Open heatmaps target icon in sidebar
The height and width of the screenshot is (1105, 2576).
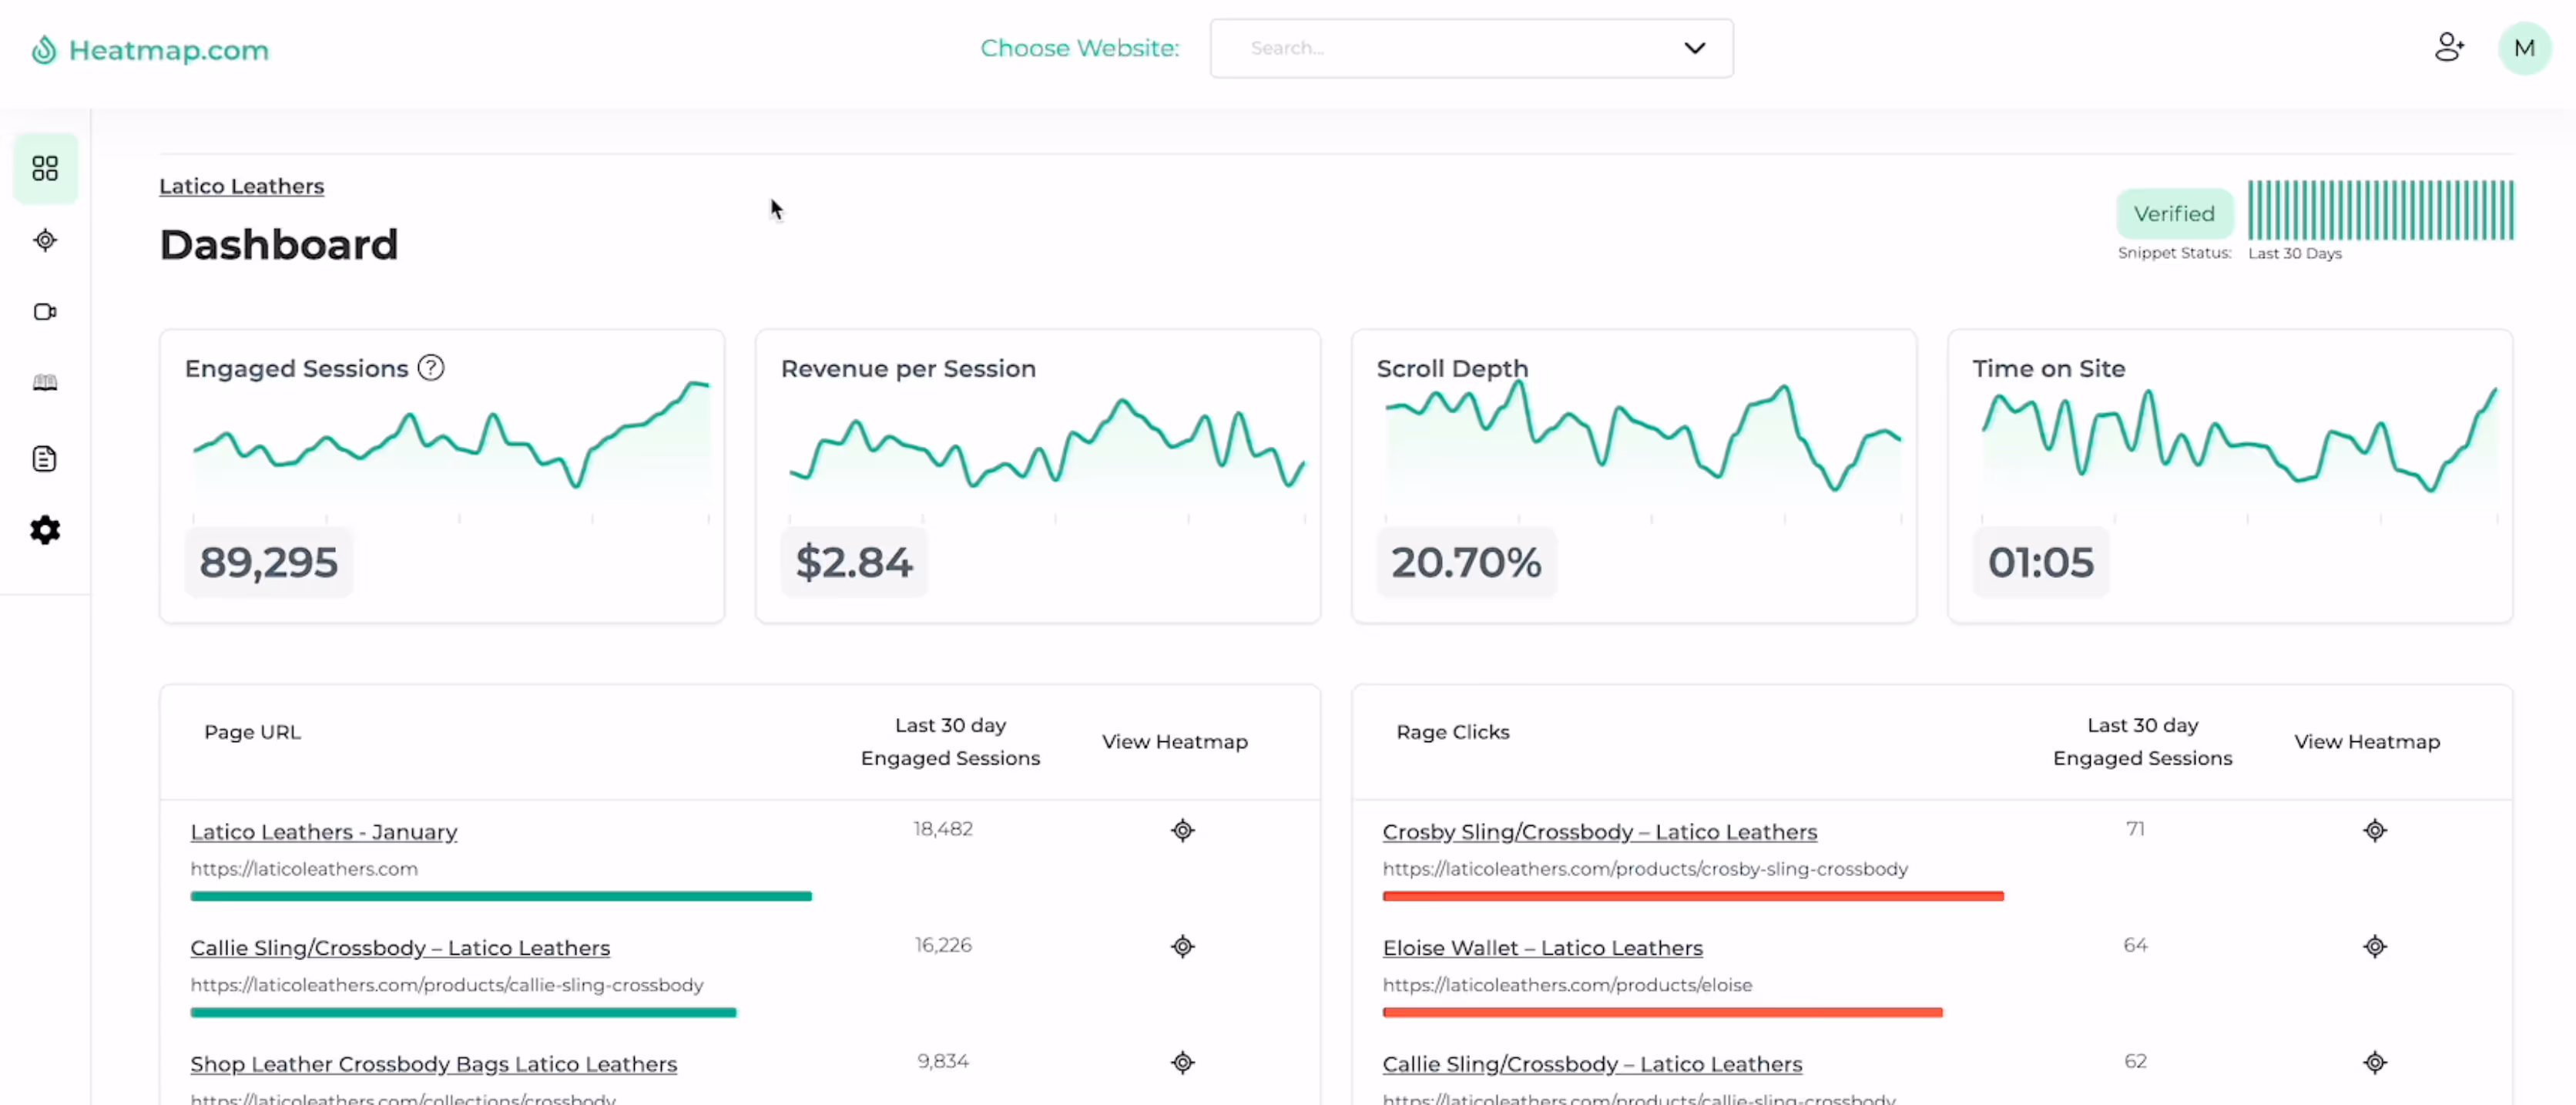point(45,240)
